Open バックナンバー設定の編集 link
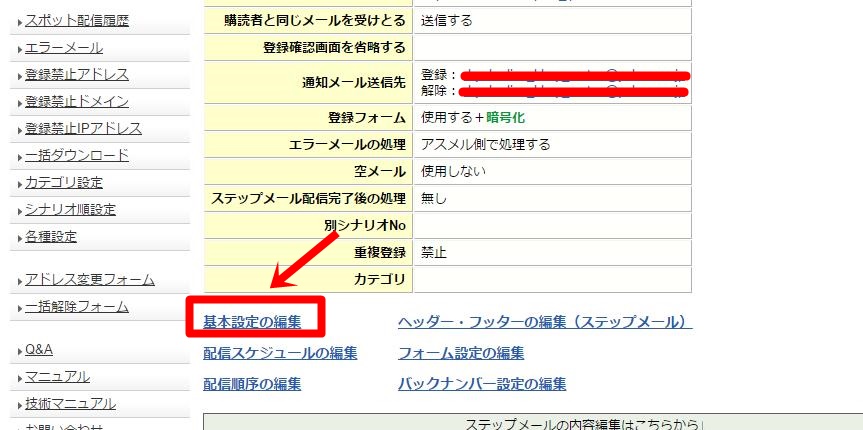Image resolution: width=863 pixels, height=430 pixels. coord(482,384)
